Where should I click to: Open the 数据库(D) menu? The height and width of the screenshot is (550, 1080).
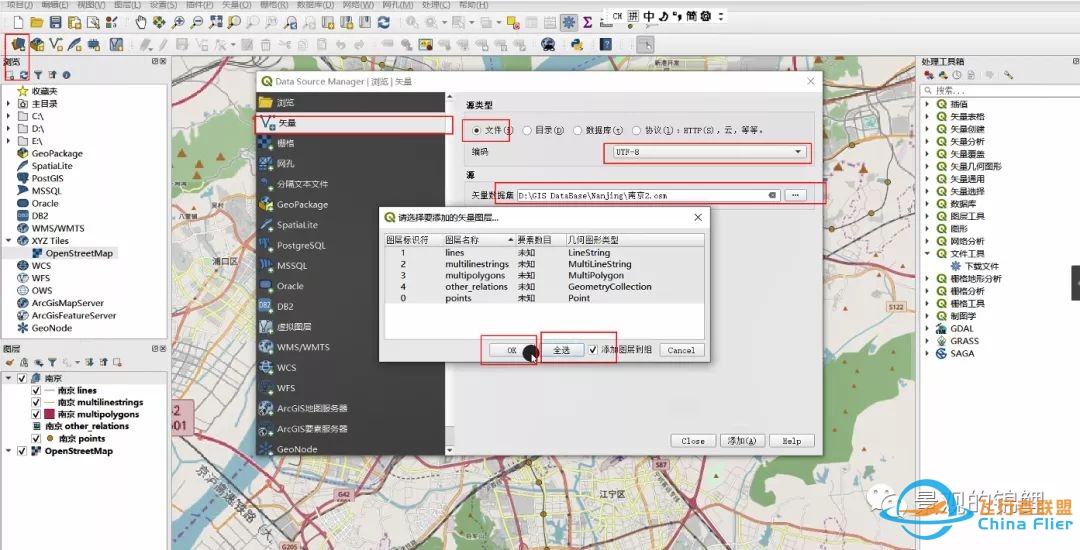click(x=315, y=5)
